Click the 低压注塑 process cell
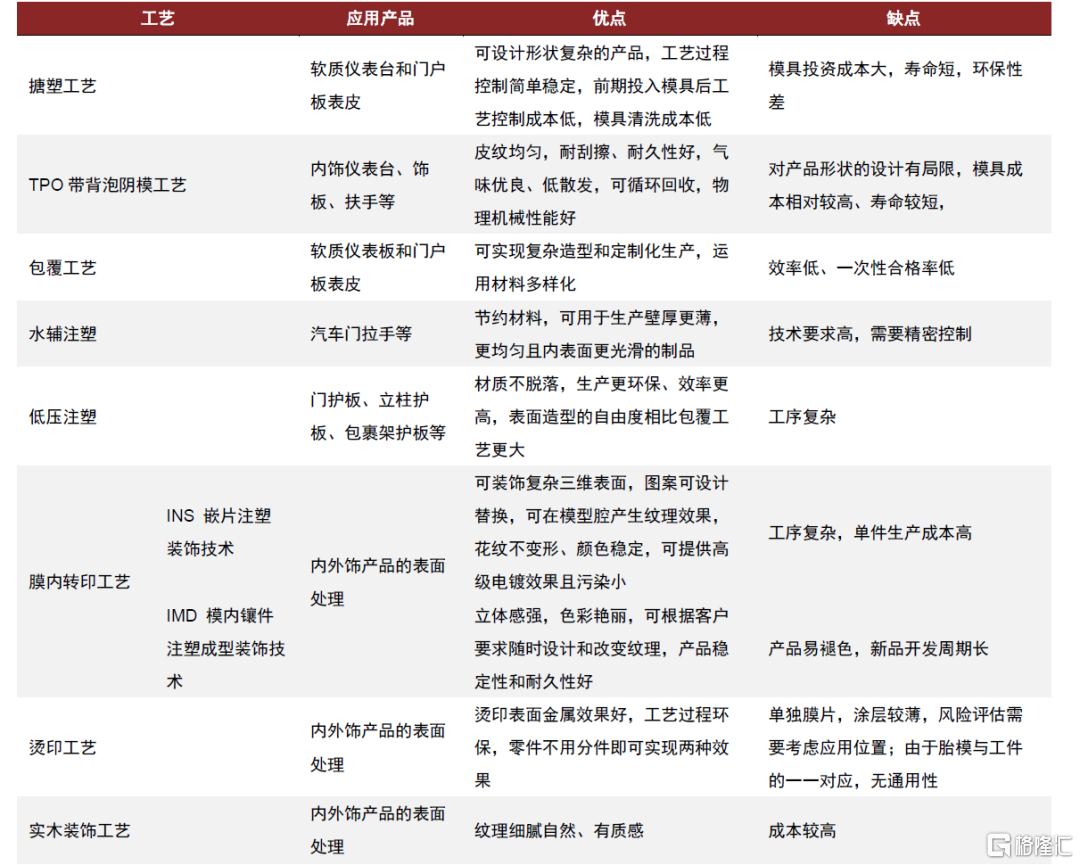The width and height of the screenshot is (1080, 865). point(63,417)
